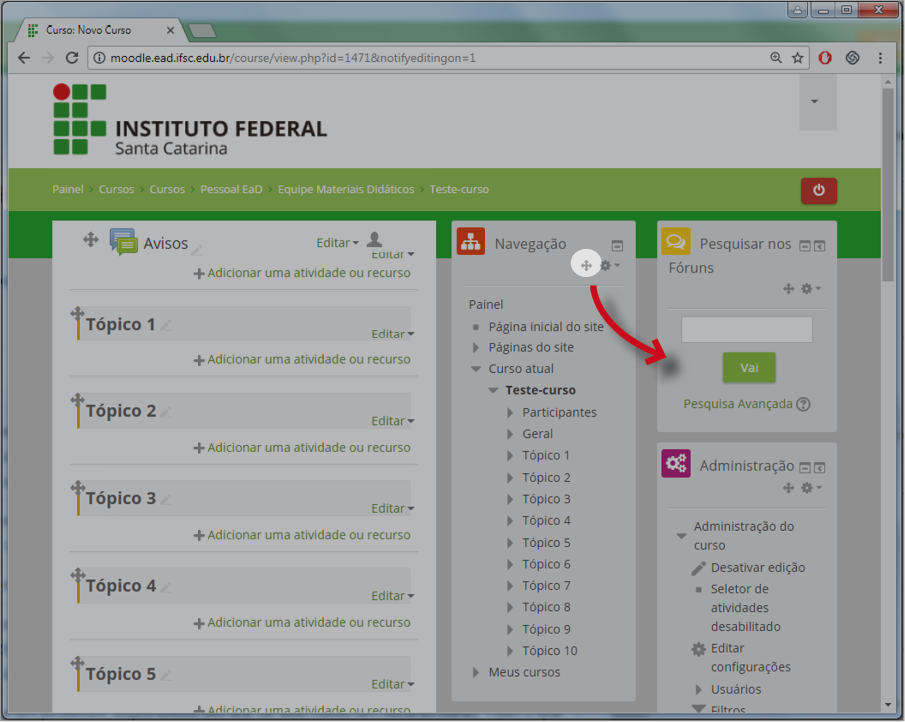Click the help icon beside Pesquisa Avançada
The width and height of the screenshot is (905, 722).
(x=803, y=404)
